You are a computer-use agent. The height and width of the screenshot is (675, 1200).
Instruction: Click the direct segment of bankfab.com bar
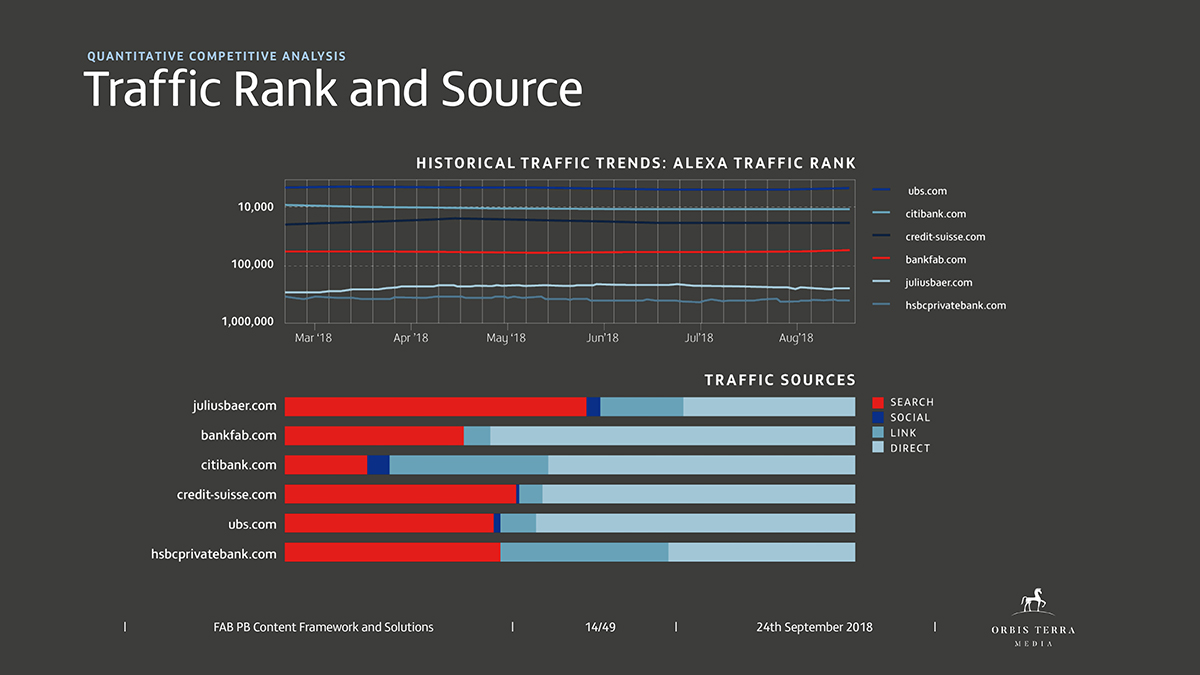click(672, 436)
